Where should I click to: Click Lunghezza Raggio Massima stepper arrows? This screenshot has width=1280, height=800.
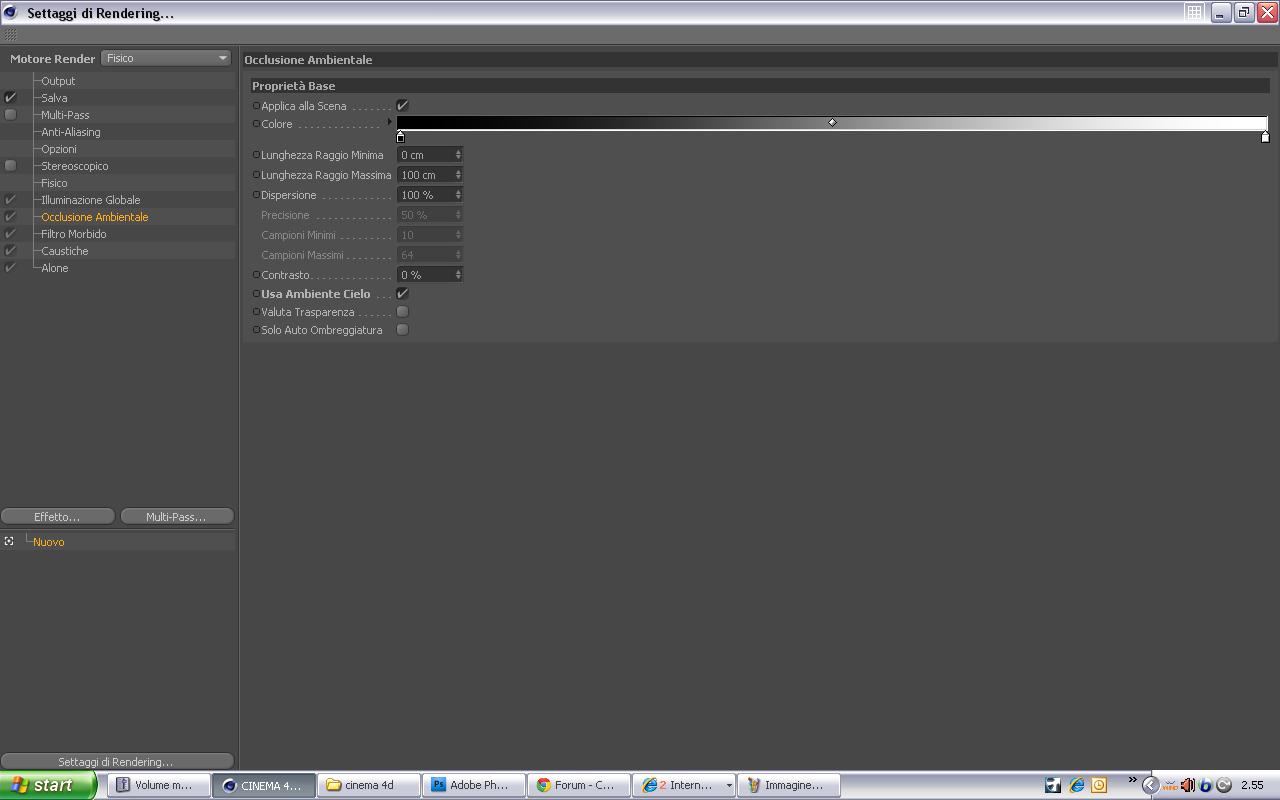tap(458, 174)
